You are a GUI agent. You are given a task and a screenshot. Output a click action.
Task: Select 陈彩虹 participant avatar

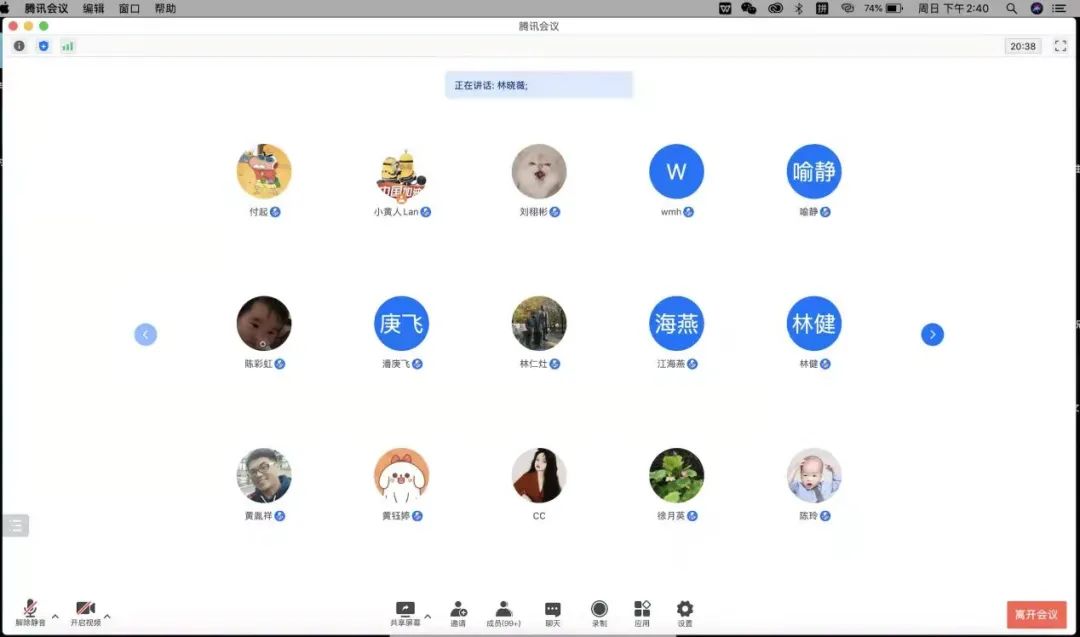(264, 324)
